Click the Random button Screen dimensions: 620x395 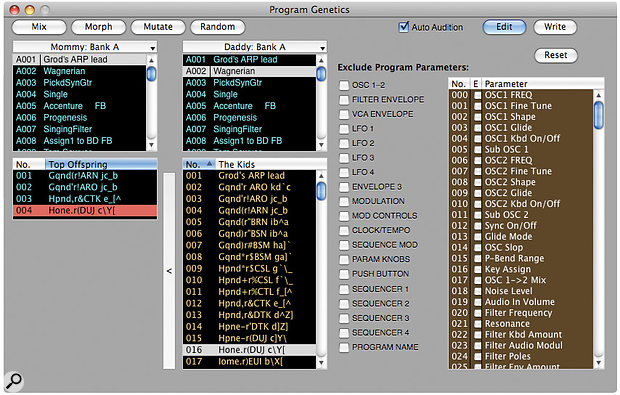click(217, 27)
